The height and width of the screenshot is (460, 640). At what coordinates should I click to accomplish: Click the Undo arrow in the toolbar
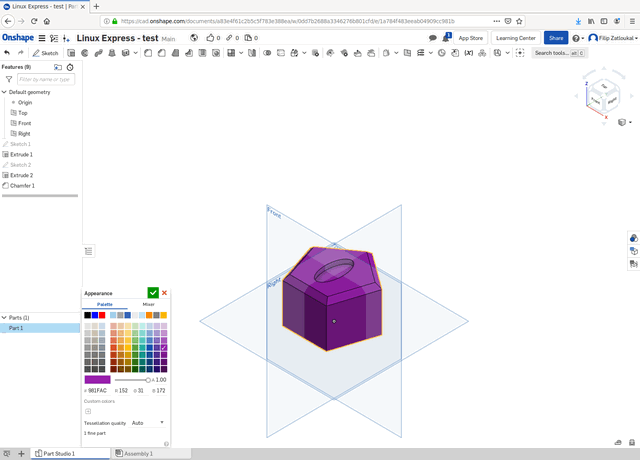[7, 53]
